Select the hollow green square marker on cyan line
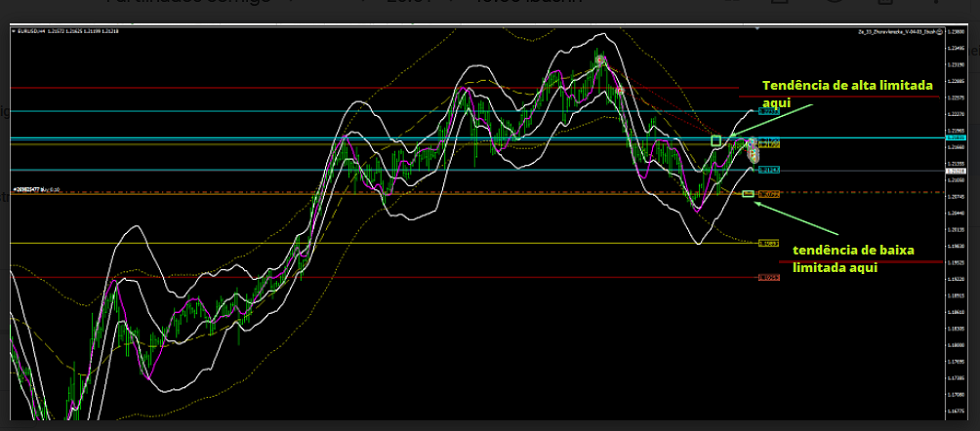Viewport: 980px width, 431px height. click(x=716, y=141)
